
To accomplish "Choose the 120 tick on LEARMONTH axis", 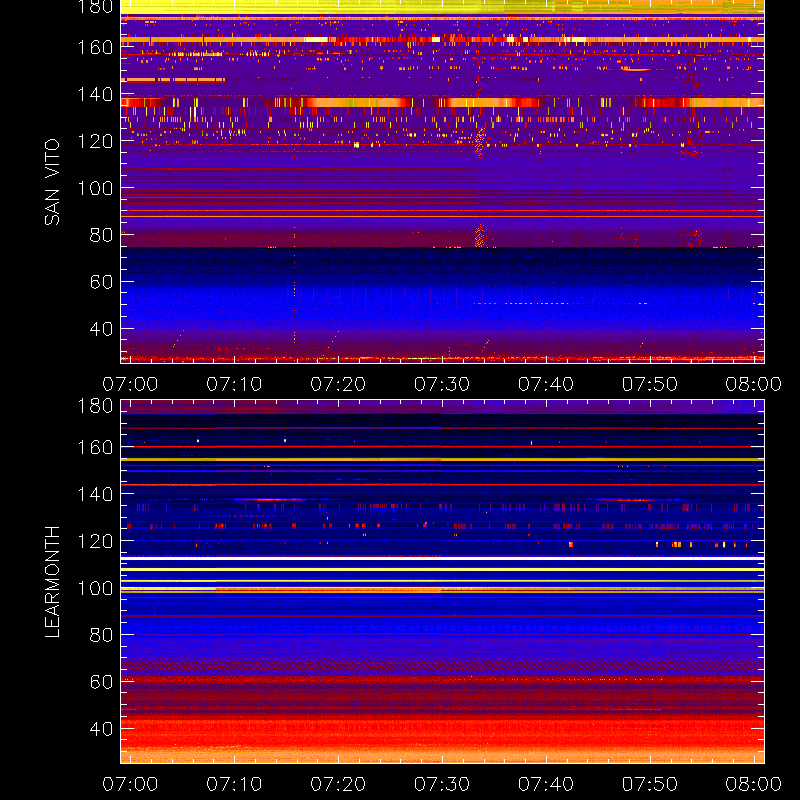I will click(x=95, y=541).
